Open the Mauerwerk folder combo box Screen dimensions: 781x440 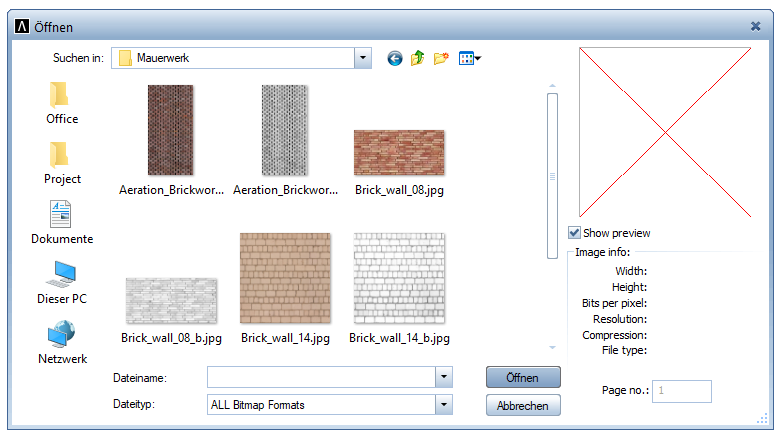pos(241,58)
